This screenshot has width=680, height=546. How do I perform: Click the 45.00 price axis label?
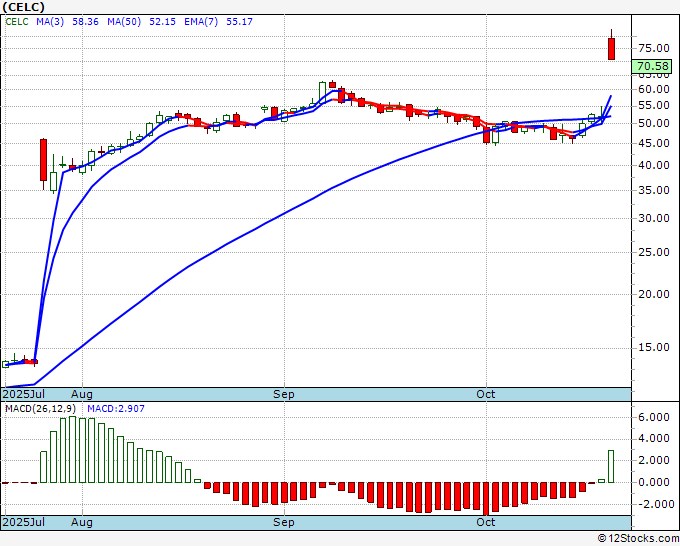click(654, 143)
